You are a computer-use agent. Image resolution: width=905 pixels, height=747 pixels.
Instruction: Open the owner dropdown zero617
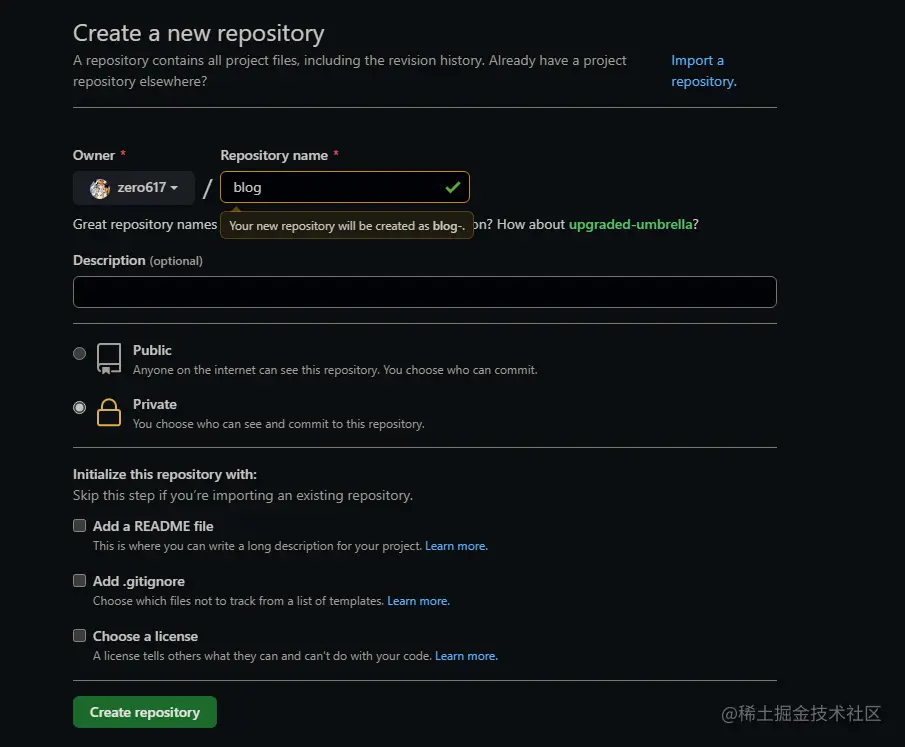pyautogui.click(x=133, y=188)
